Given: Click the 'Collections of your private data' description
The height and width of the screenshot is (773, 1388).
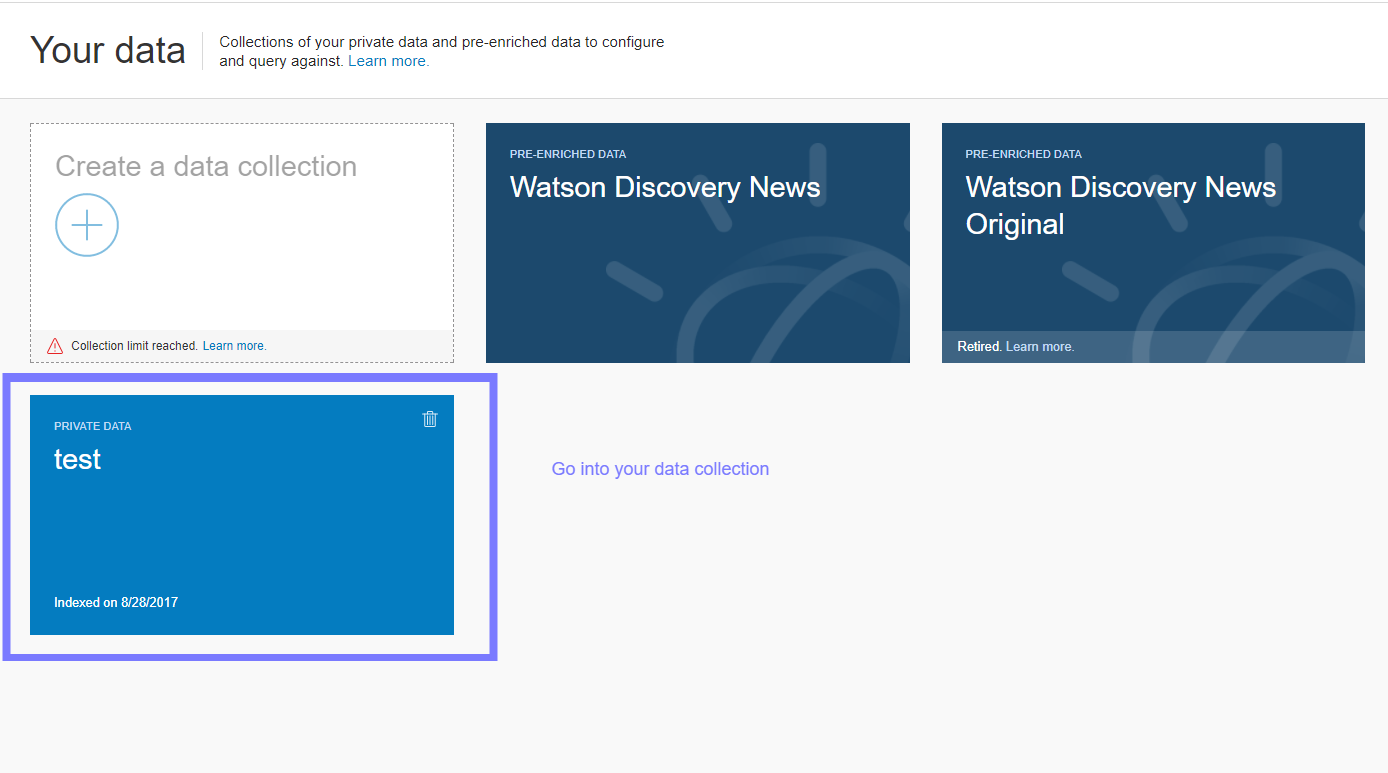Looking at the screenshot, I should [x=442, y=51].
